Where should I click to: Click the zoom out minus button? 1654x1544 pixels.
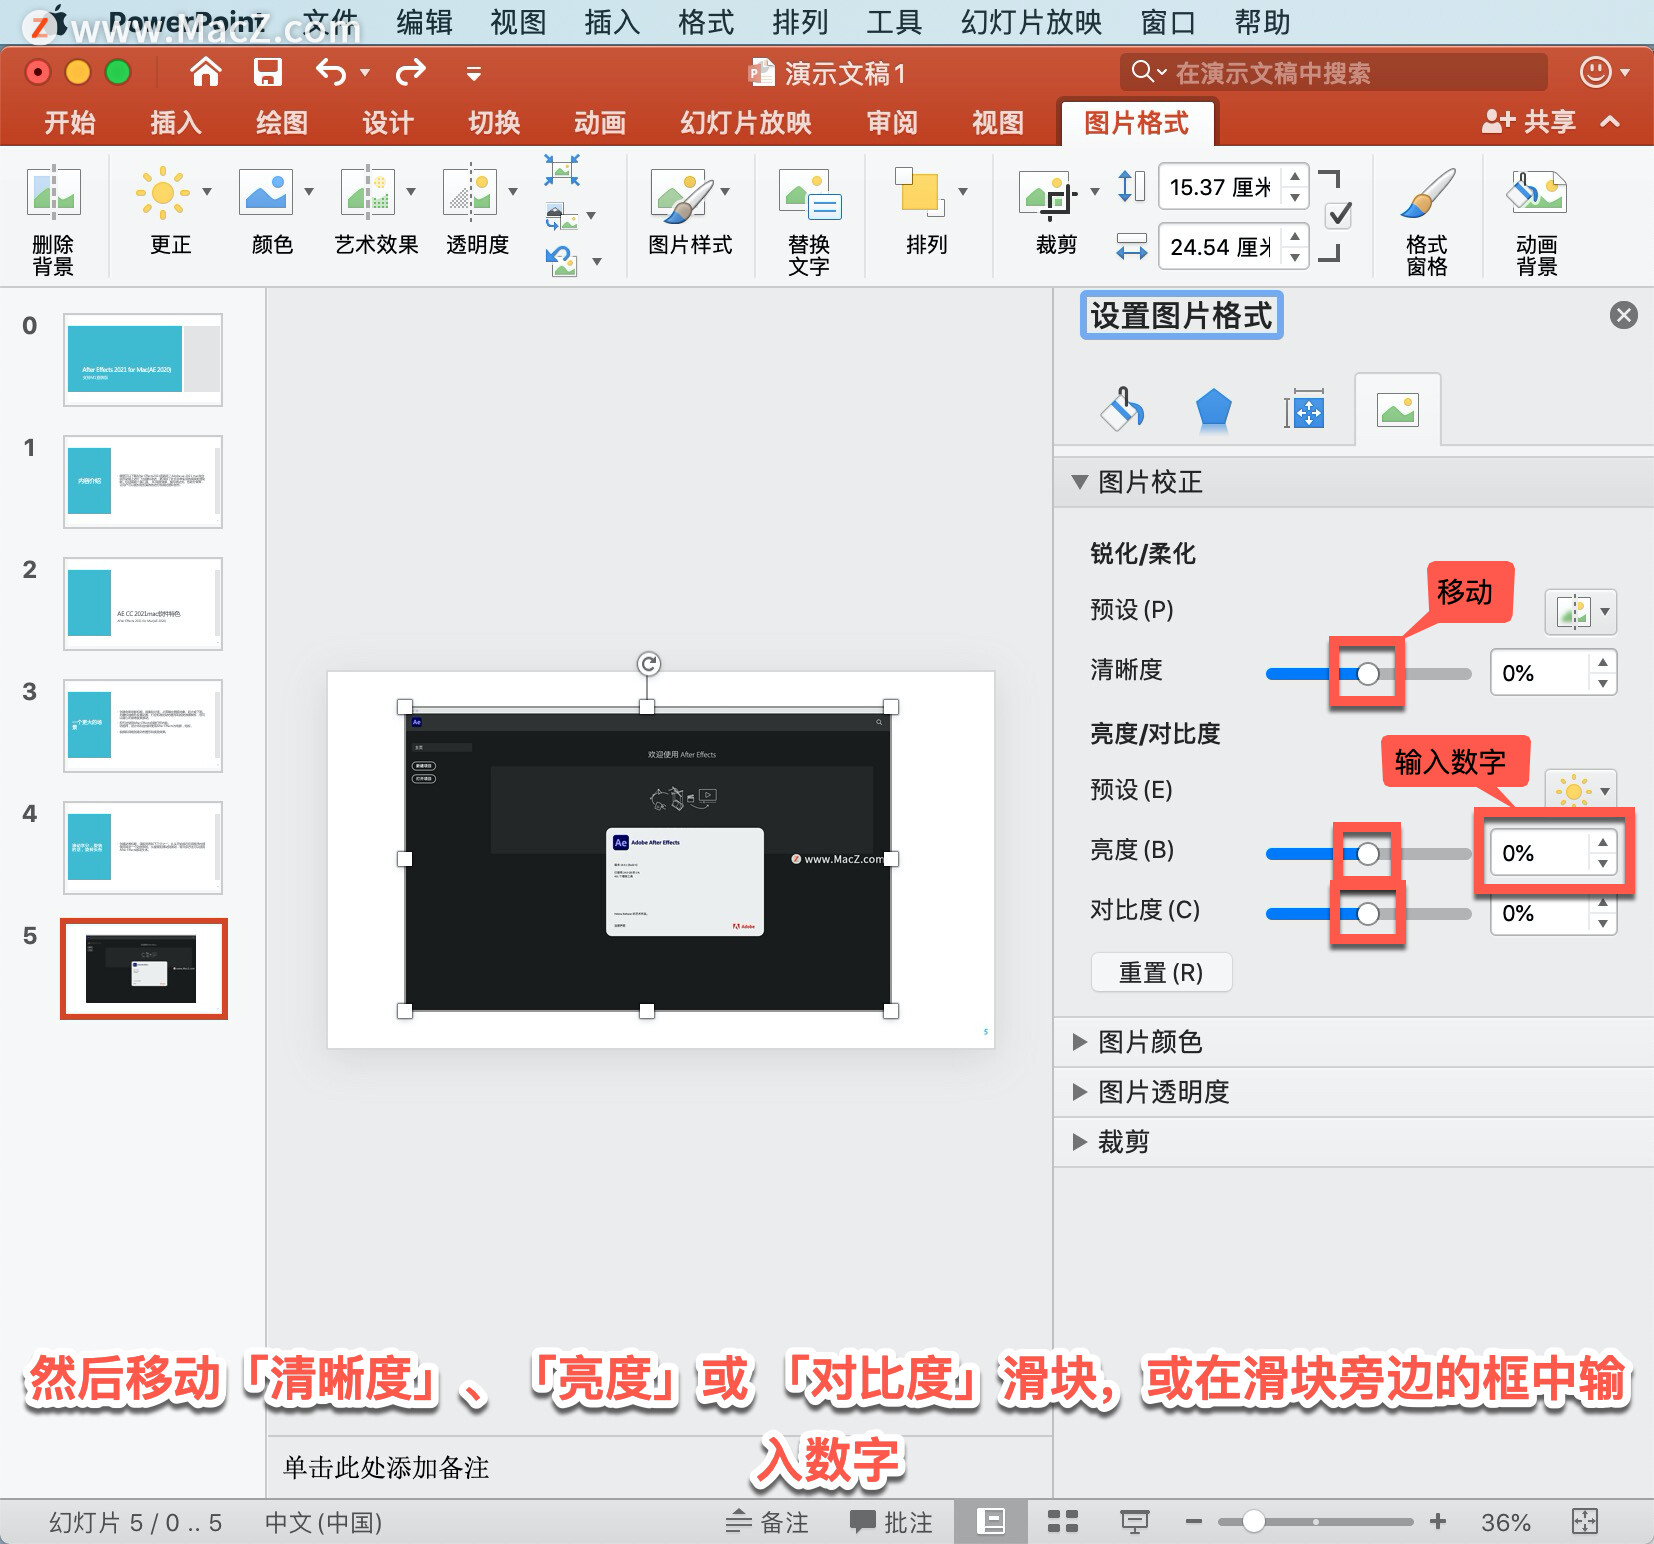coord(1193,1522)
